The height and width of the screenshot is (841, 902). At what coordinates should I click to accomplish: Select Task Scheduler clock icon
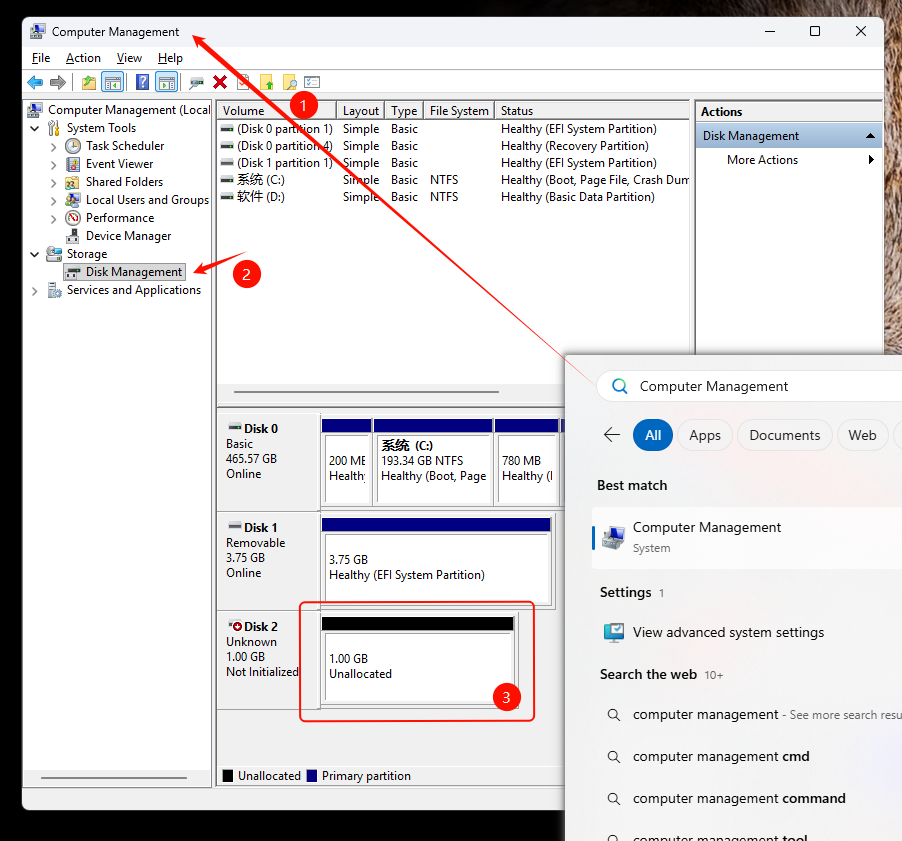72,146
